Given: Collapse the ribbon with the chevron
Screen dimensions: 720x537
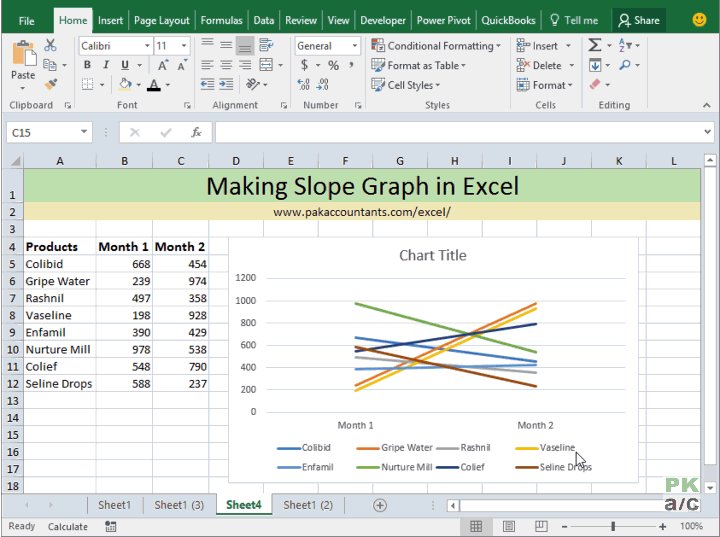Looking at the screenshot, I should 706,105.
